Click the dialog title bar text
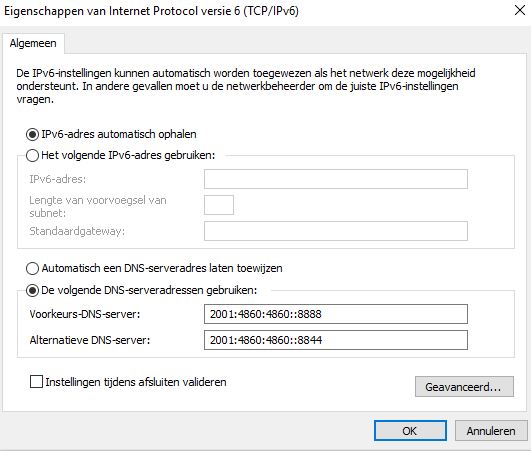This screenshot has height=451, width=531. click(x=151, y=11)
